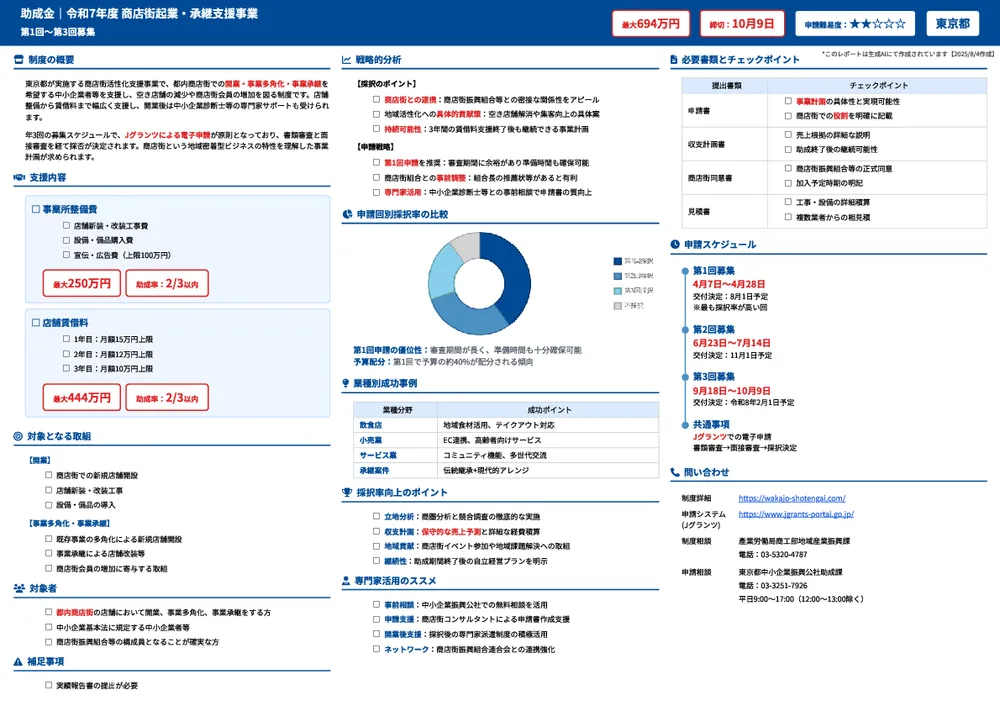
Task: Click 助成率 2/3以内 badge under 店舗賃借料
Action: coord(167,397)
